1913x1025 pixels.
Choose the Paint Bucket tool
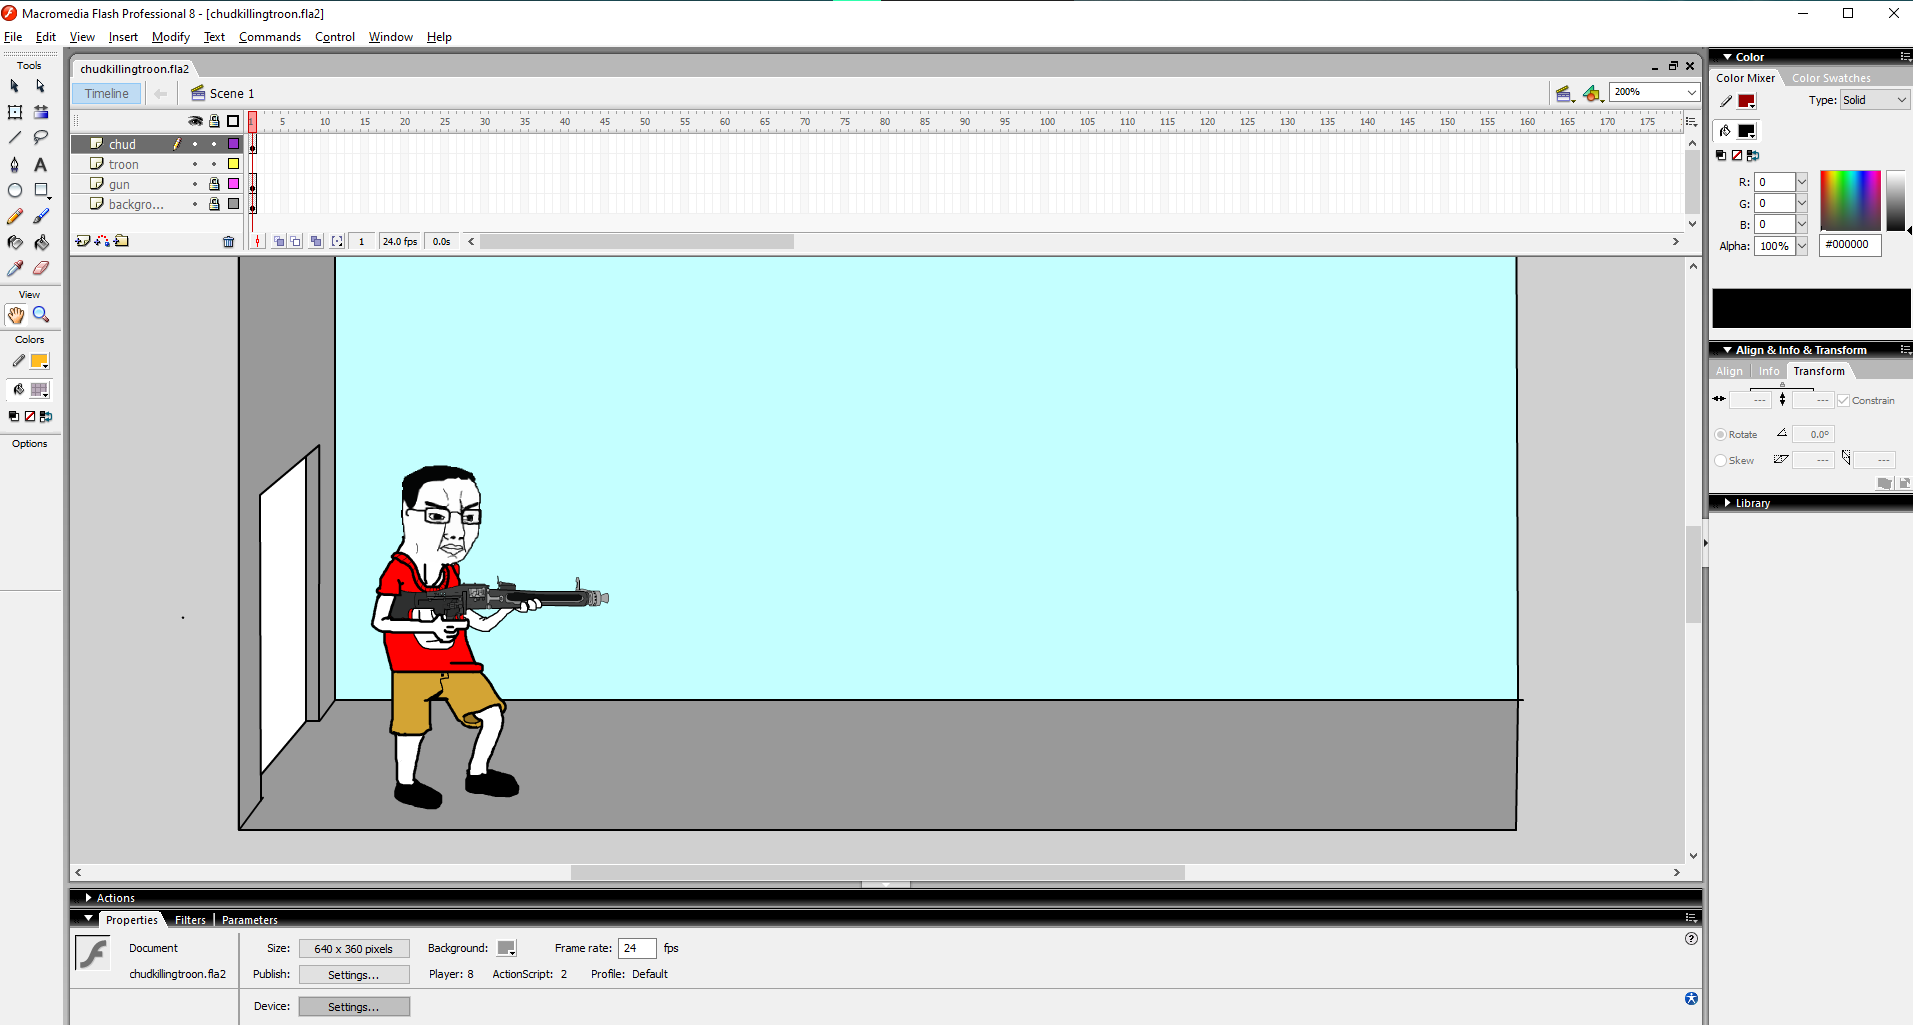[41, 242]
